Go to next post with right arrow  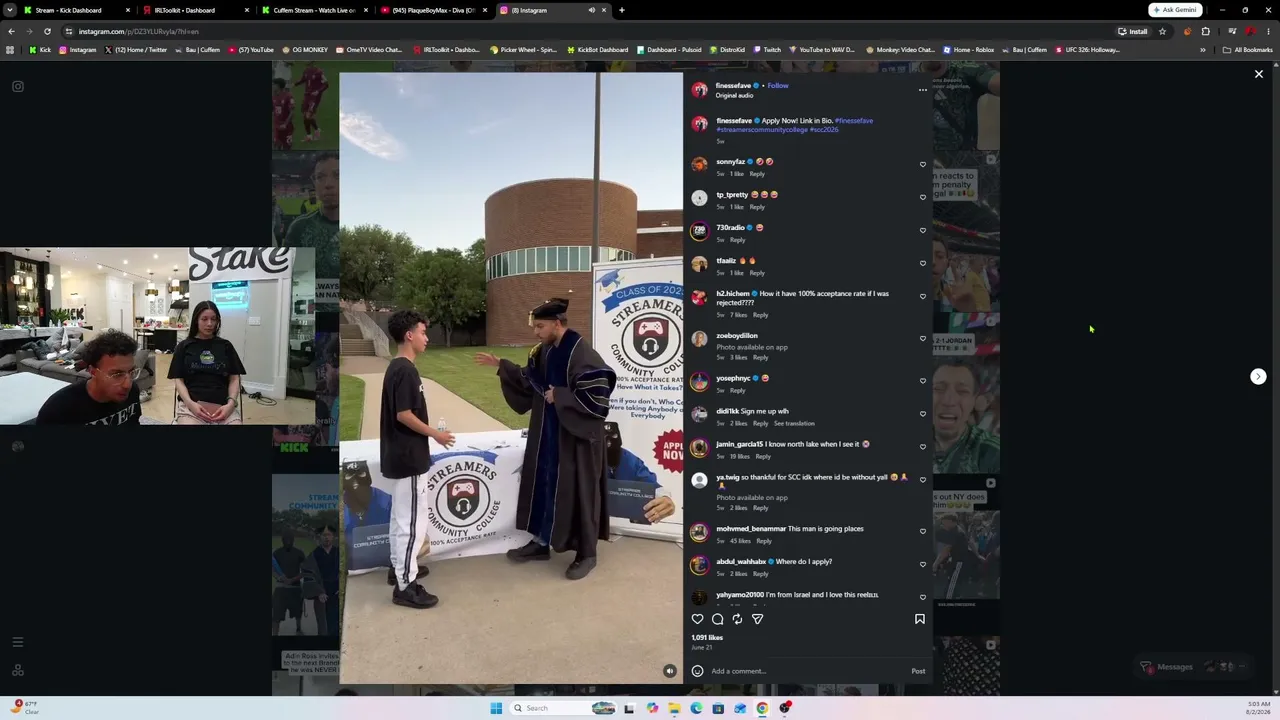pos(1259,377)
